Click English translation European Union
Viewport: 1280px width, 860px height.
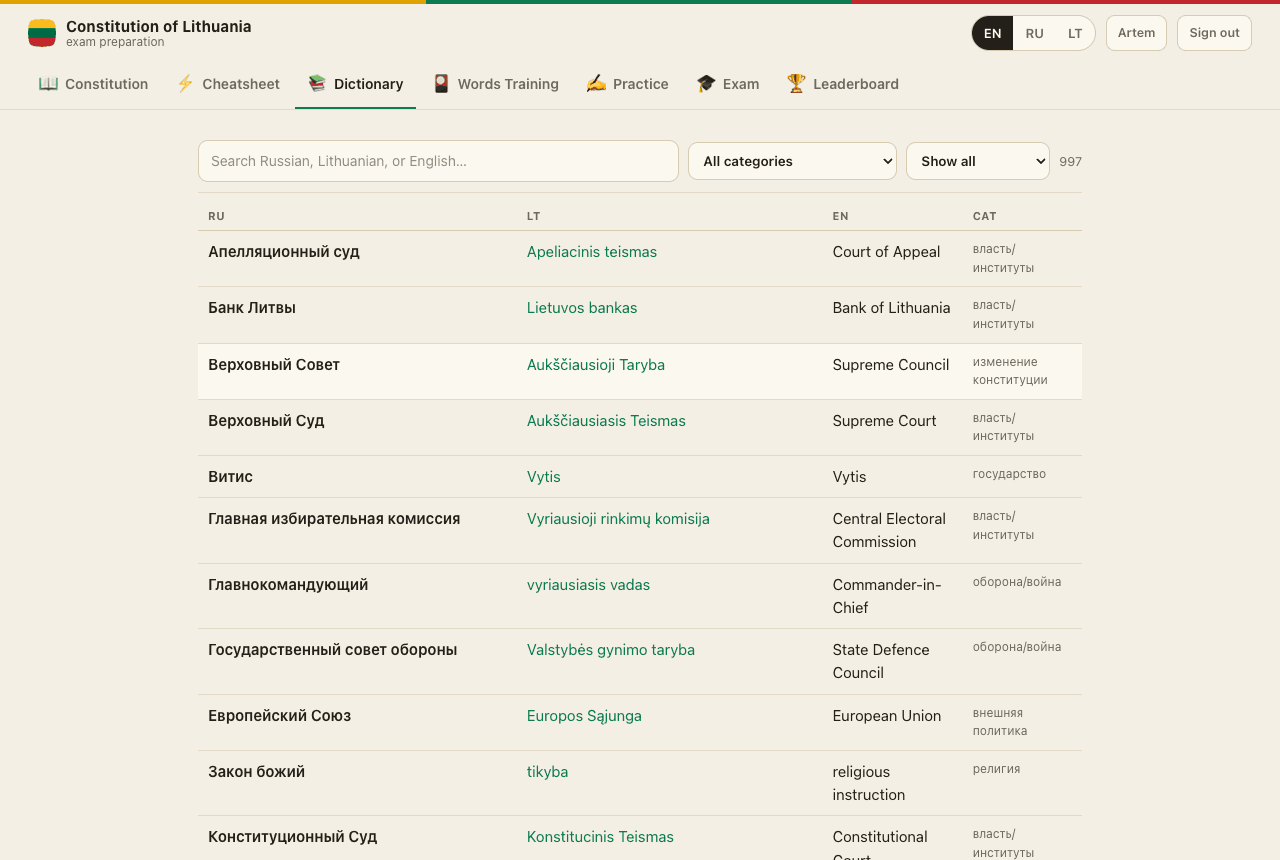point(887,716)
